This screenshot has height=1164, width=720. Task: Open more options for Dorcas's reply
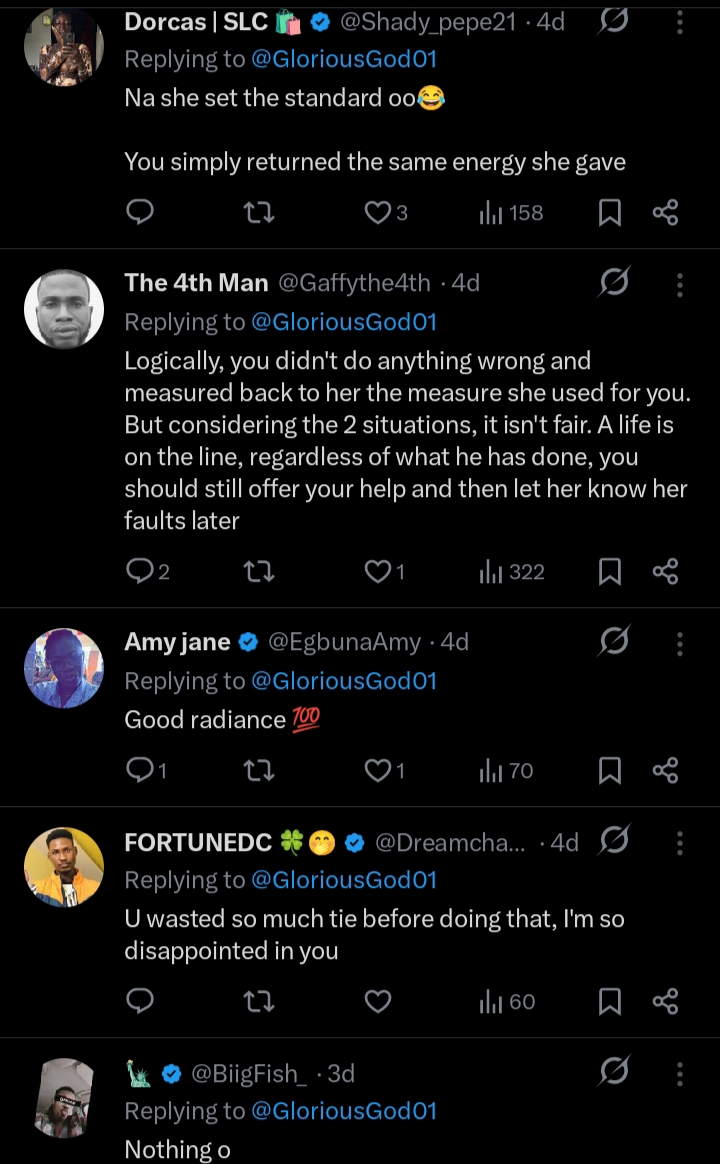tap(680, 22)
